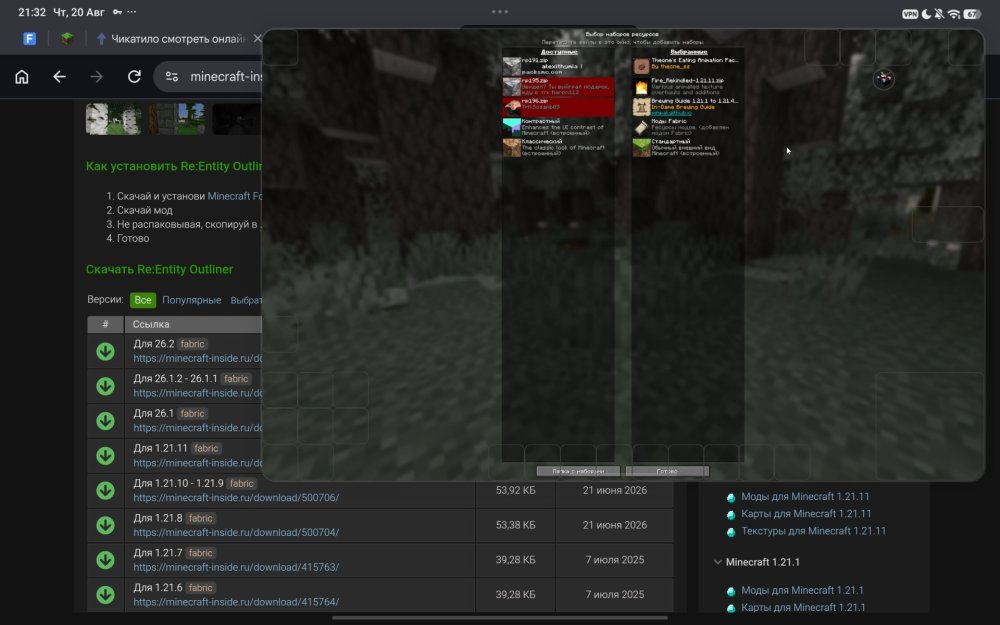This screenshot has height=625, width=1000.
Task: Download icon for version 1.21.7
Action: pos(105,560)
